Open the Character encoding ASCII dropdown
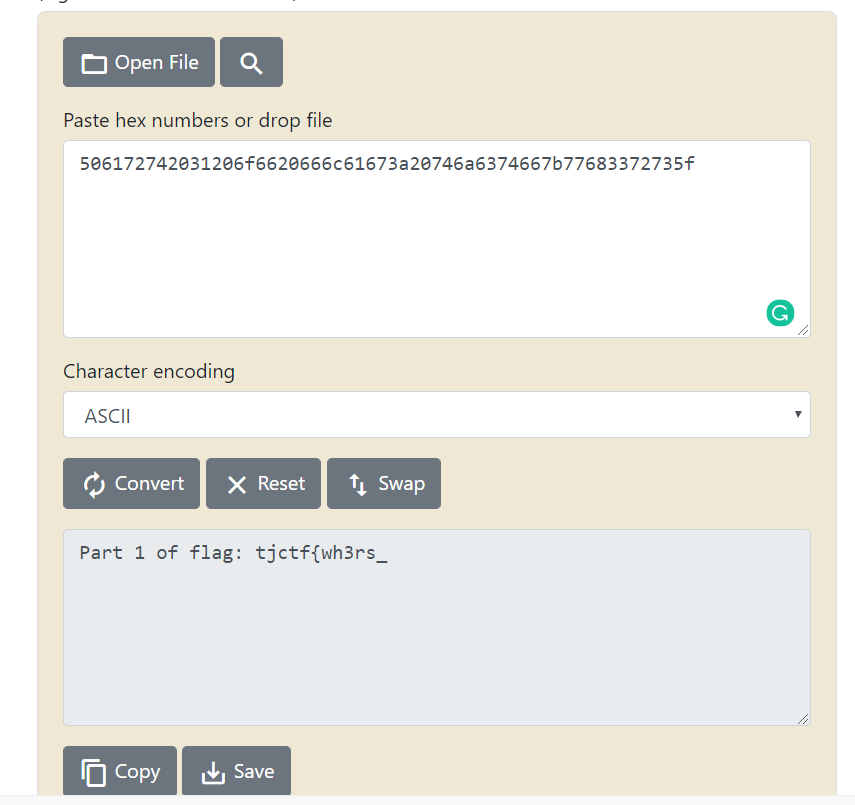The width and height of the screenshot is (855, 805). (436, 414)
